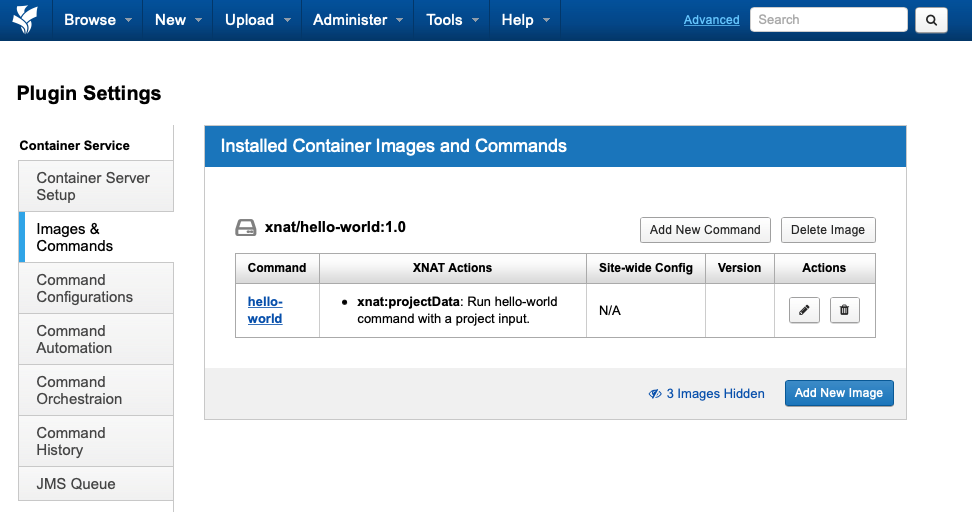Select the Command Configurations tab
972x512 pixels.
(96, 288)
